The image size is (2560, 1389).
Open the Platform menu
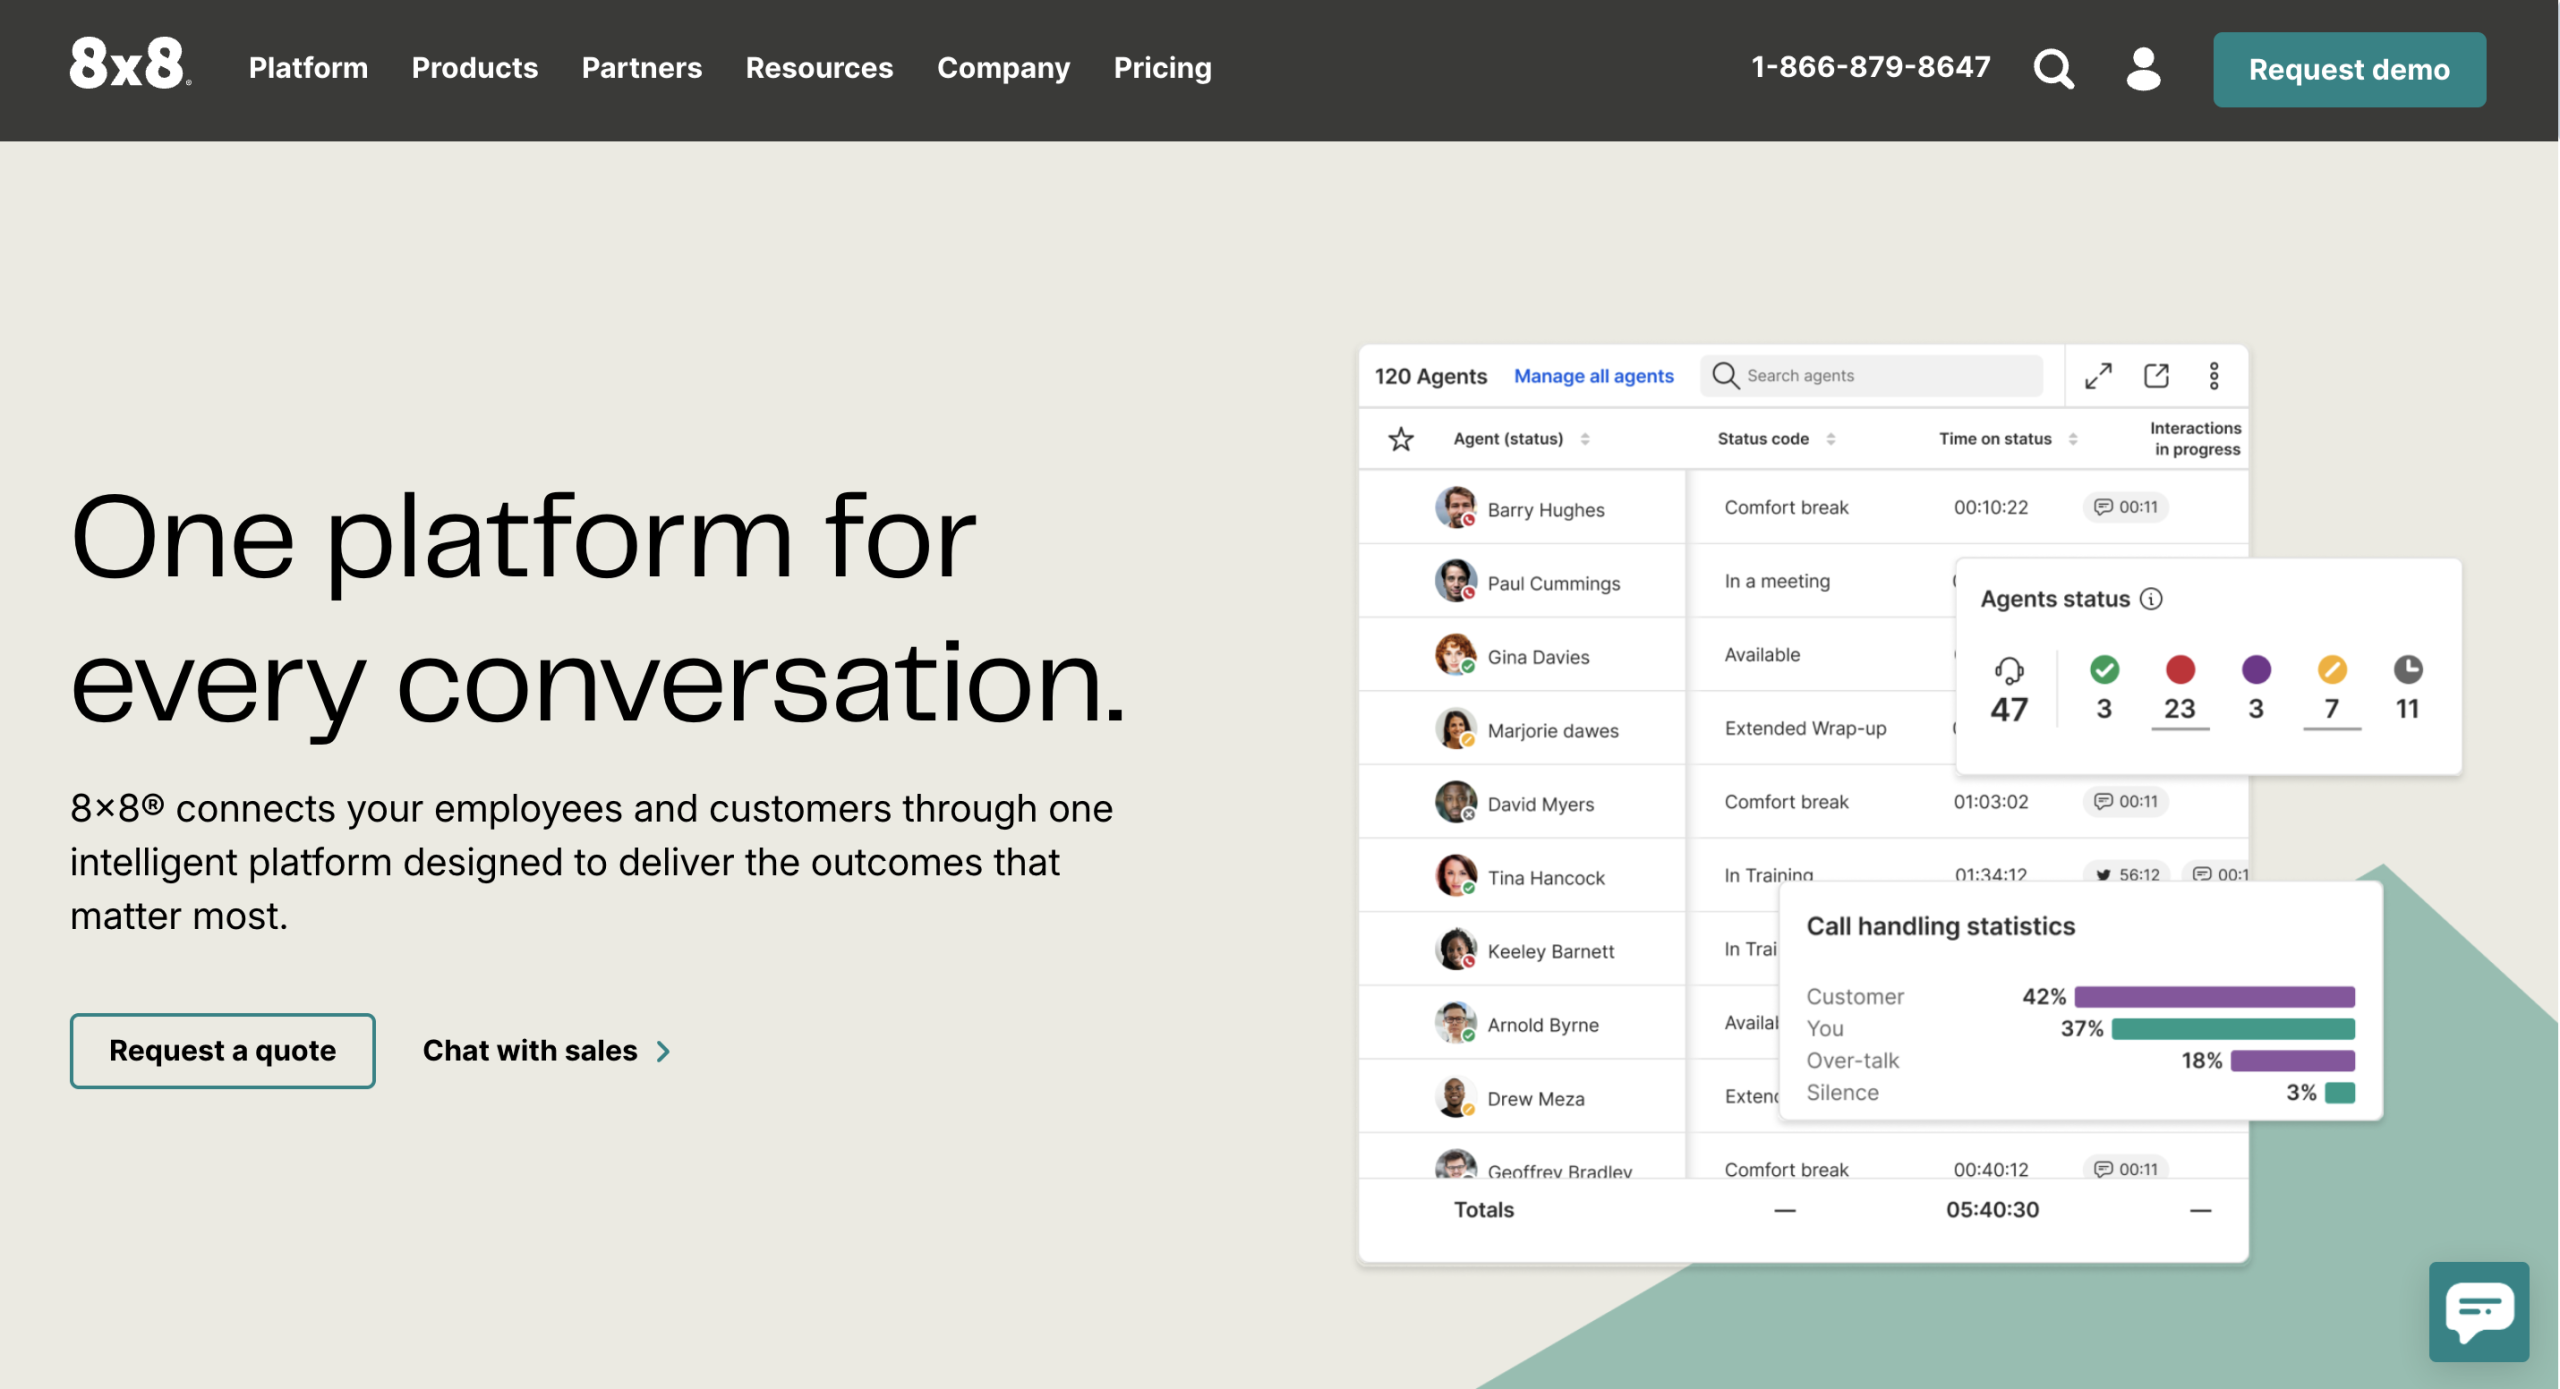pos(308,68)
